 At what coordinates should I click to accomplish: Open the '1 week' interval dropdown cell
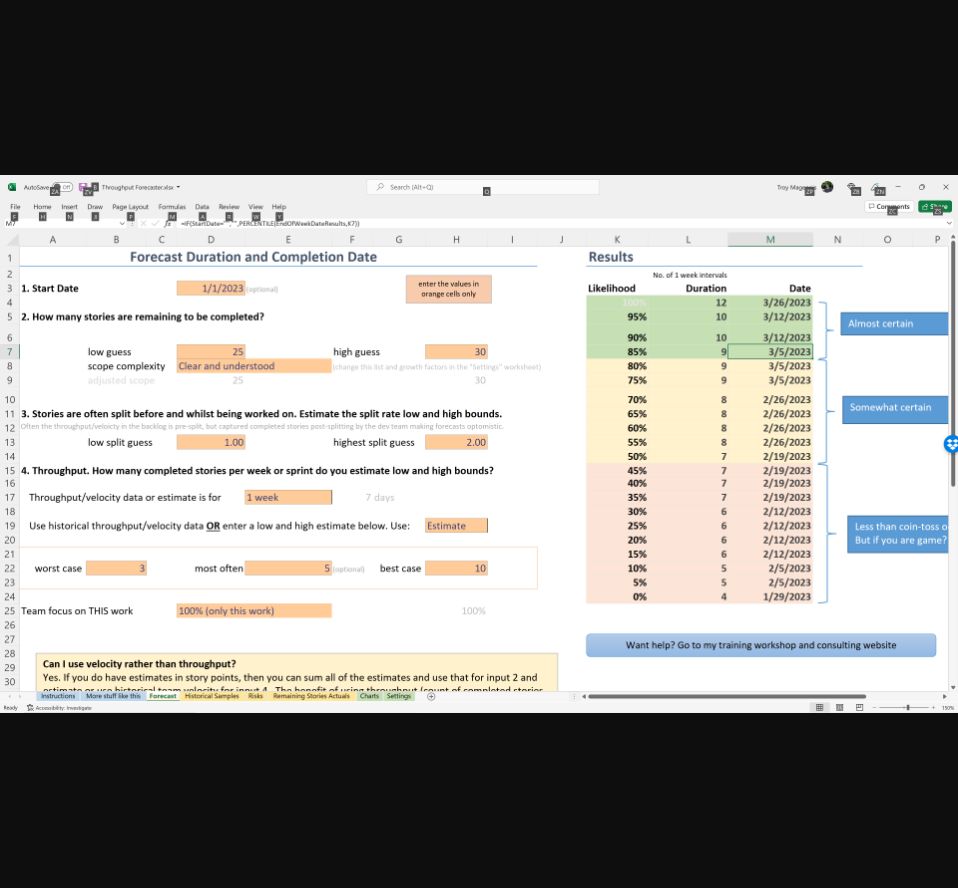288,497
